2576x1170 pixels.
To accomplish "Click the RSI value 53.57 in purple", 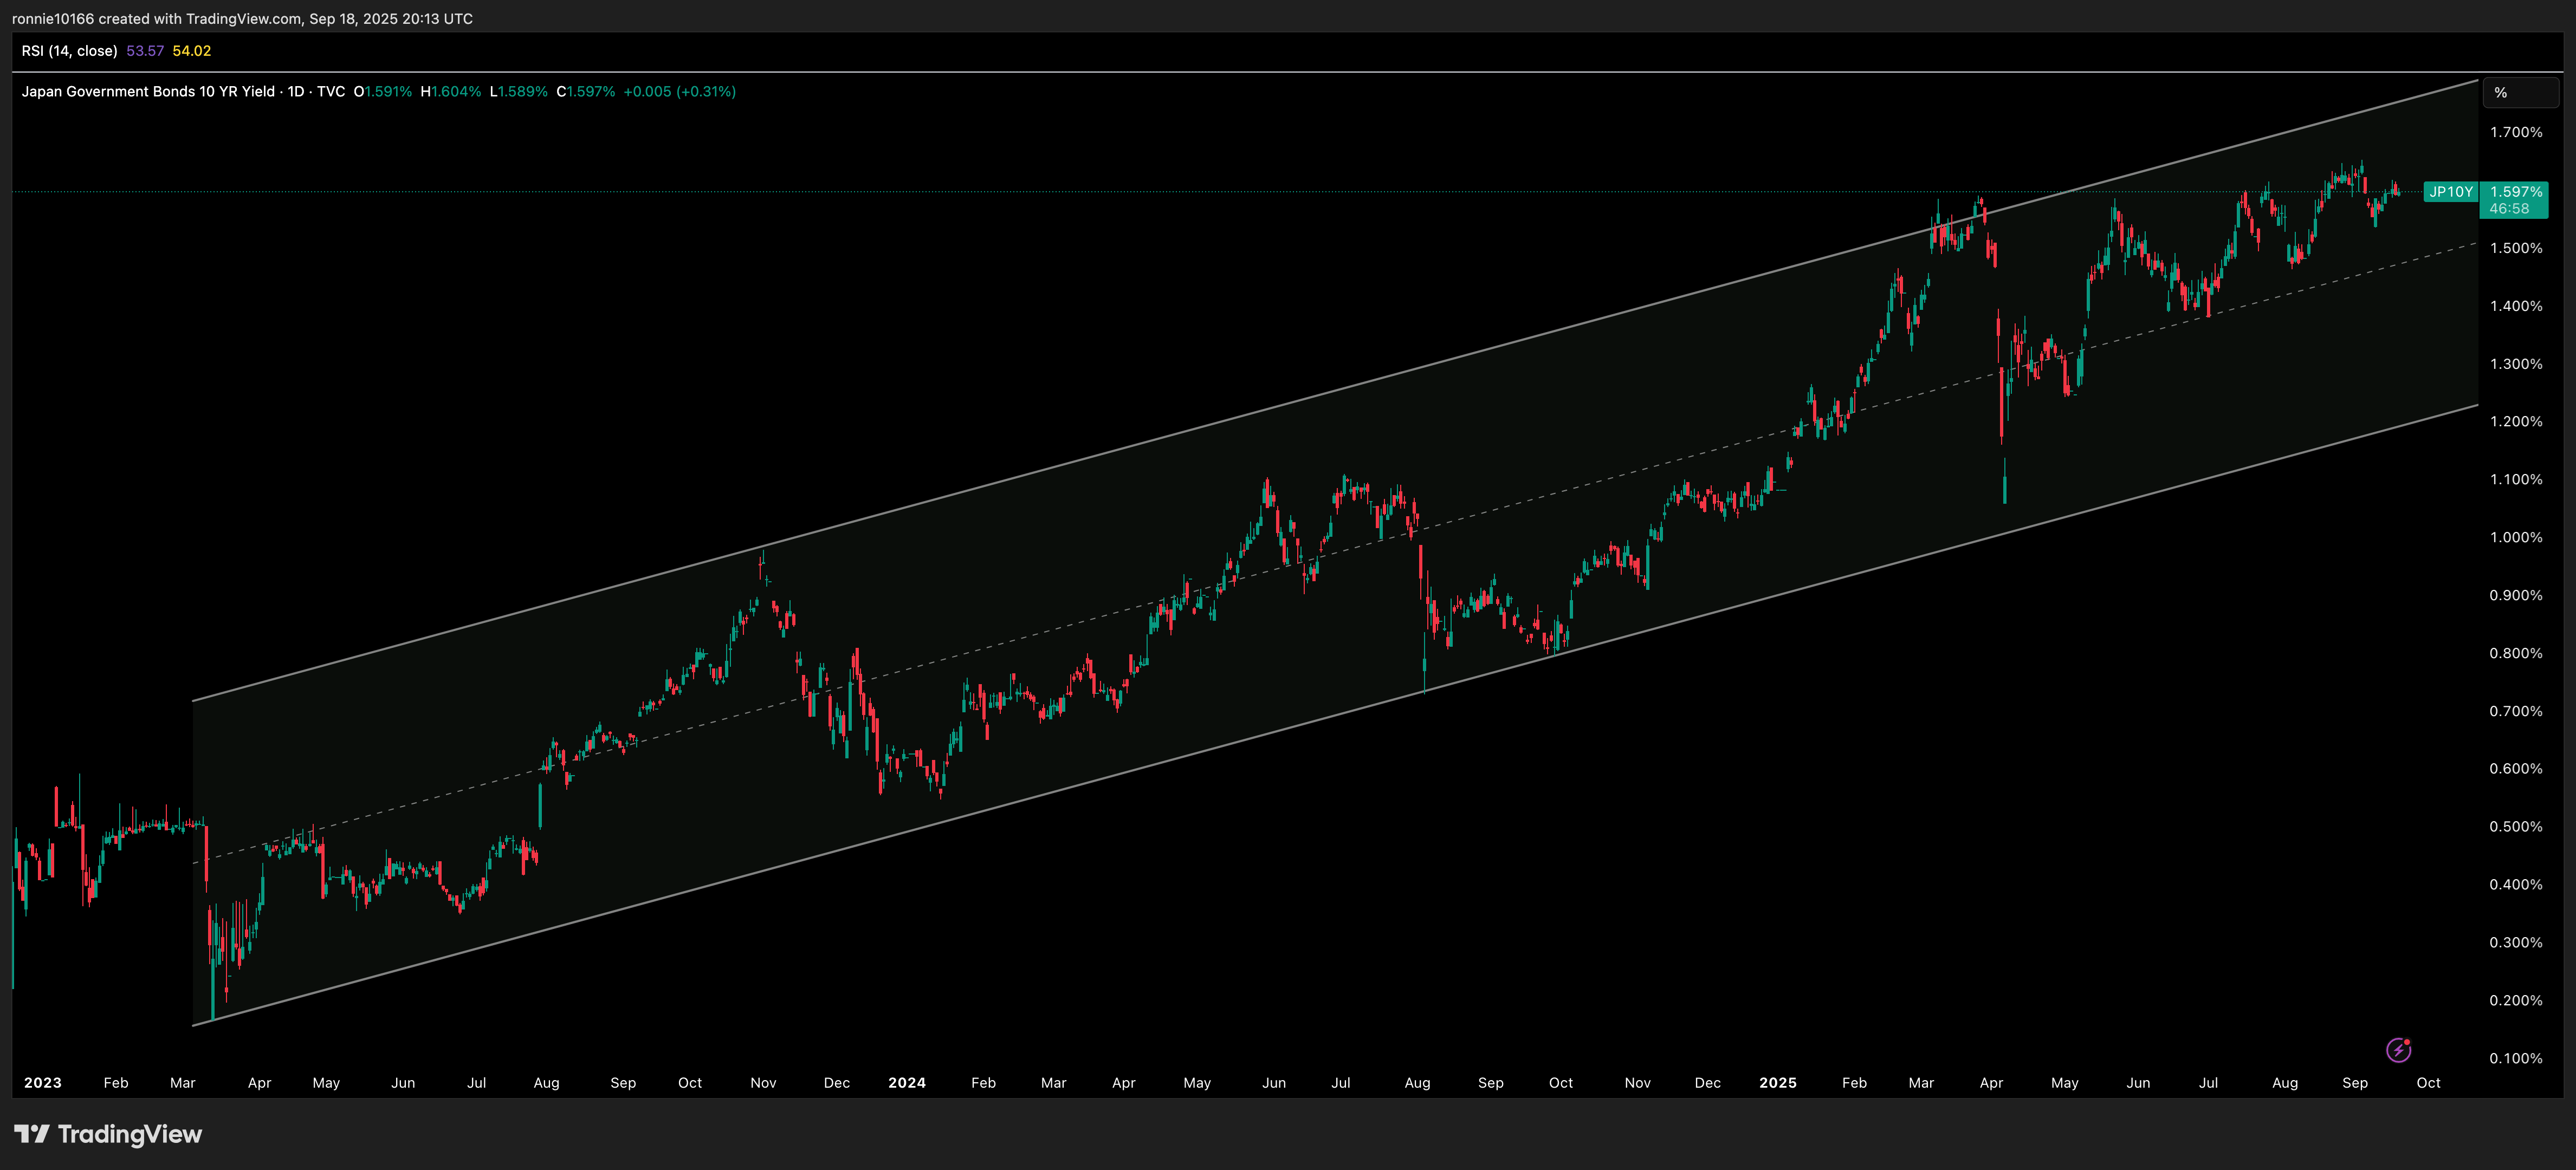I will pyautogui.click(x=145, y=51).
